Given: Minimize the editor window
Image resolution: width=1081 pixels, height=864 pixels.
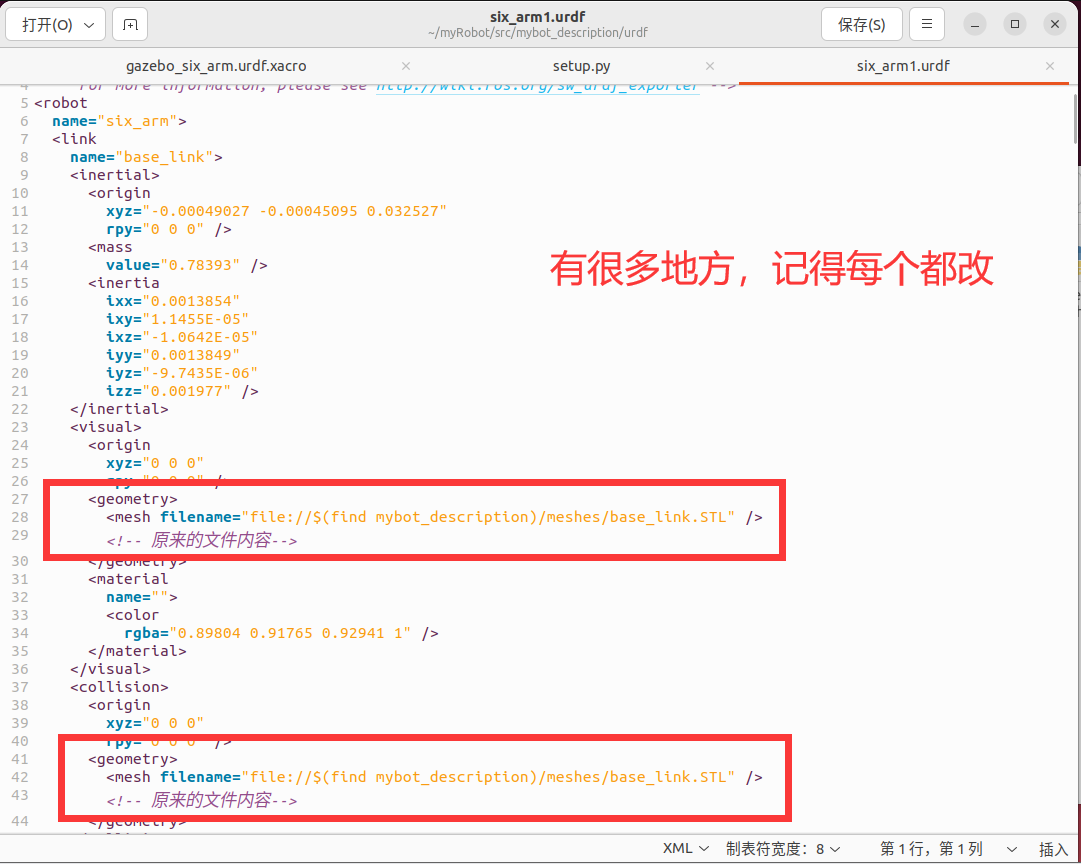Looking at the screenshot, I should (x=975, y=25).
